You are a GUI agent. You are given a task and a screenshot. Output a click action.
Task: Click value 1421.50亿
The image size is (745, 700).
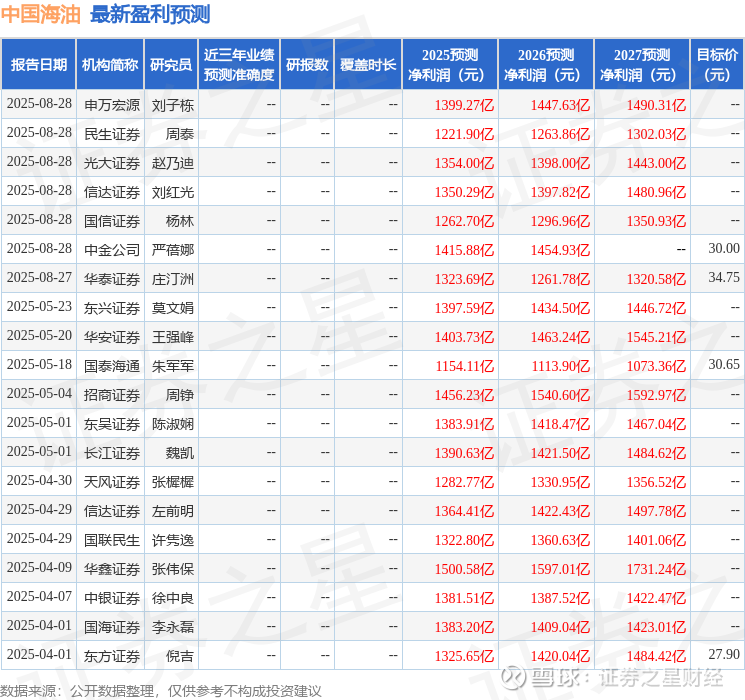(x=560, y=453)
